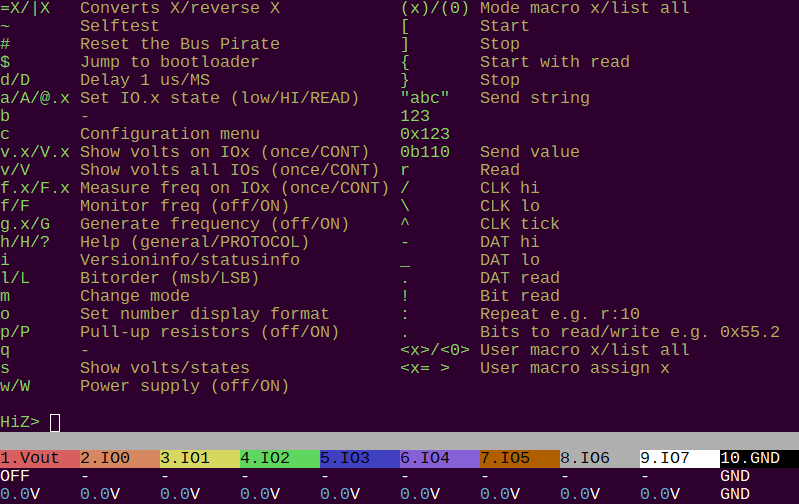Screen dimensions: 799x504
Task: Click the 'Change mode' help entry
Action: pyautogui.click(x=134, y=296)
